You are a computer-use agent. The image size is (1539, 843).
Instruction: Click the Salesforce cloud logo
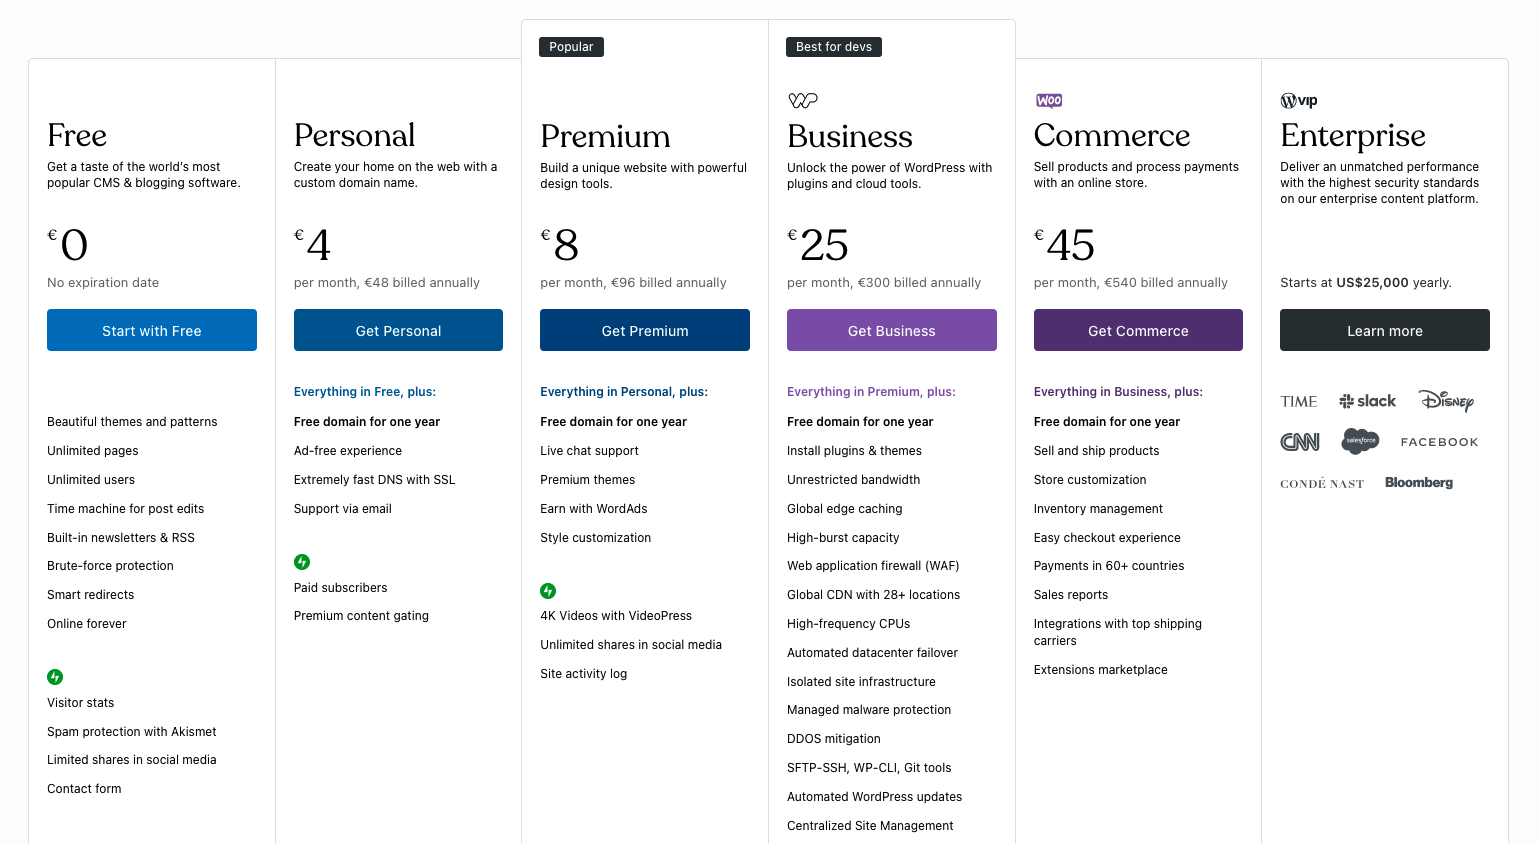tap(1360, 441)
